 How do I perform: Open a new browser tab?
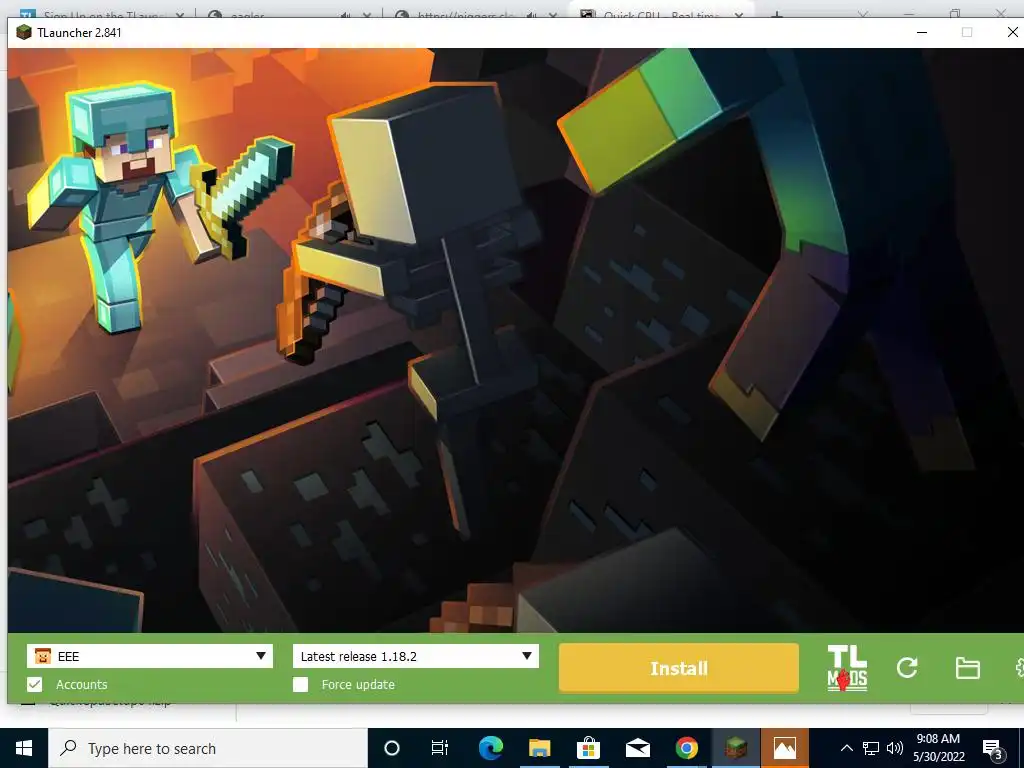(x=776, y=14)
